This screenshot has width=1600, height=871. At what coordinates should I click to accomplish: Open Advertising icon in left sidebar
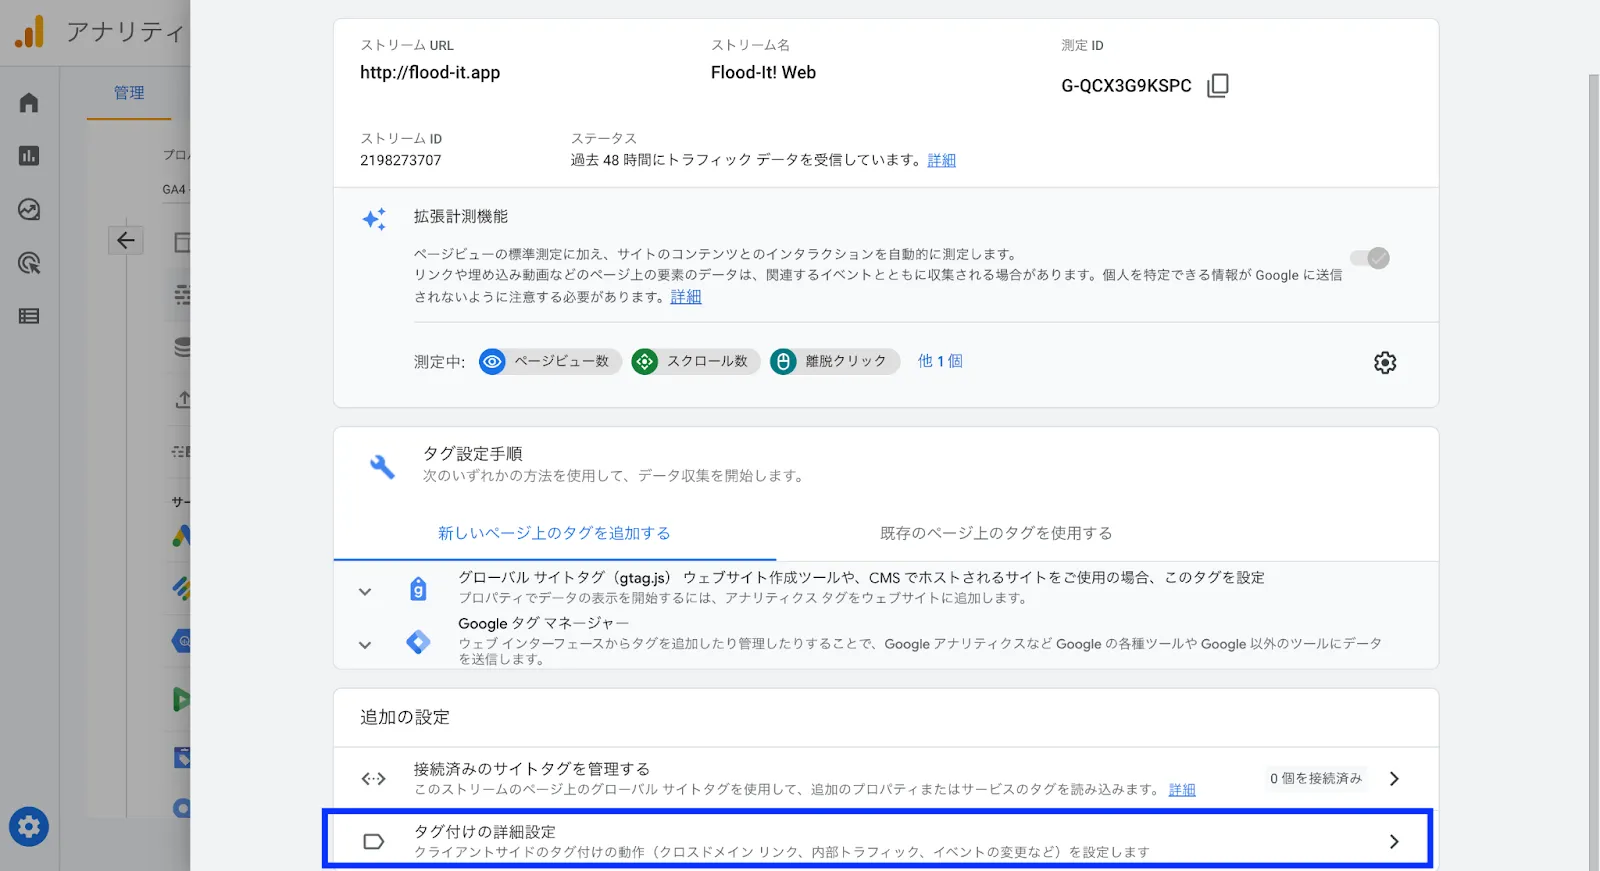[29, 263]
